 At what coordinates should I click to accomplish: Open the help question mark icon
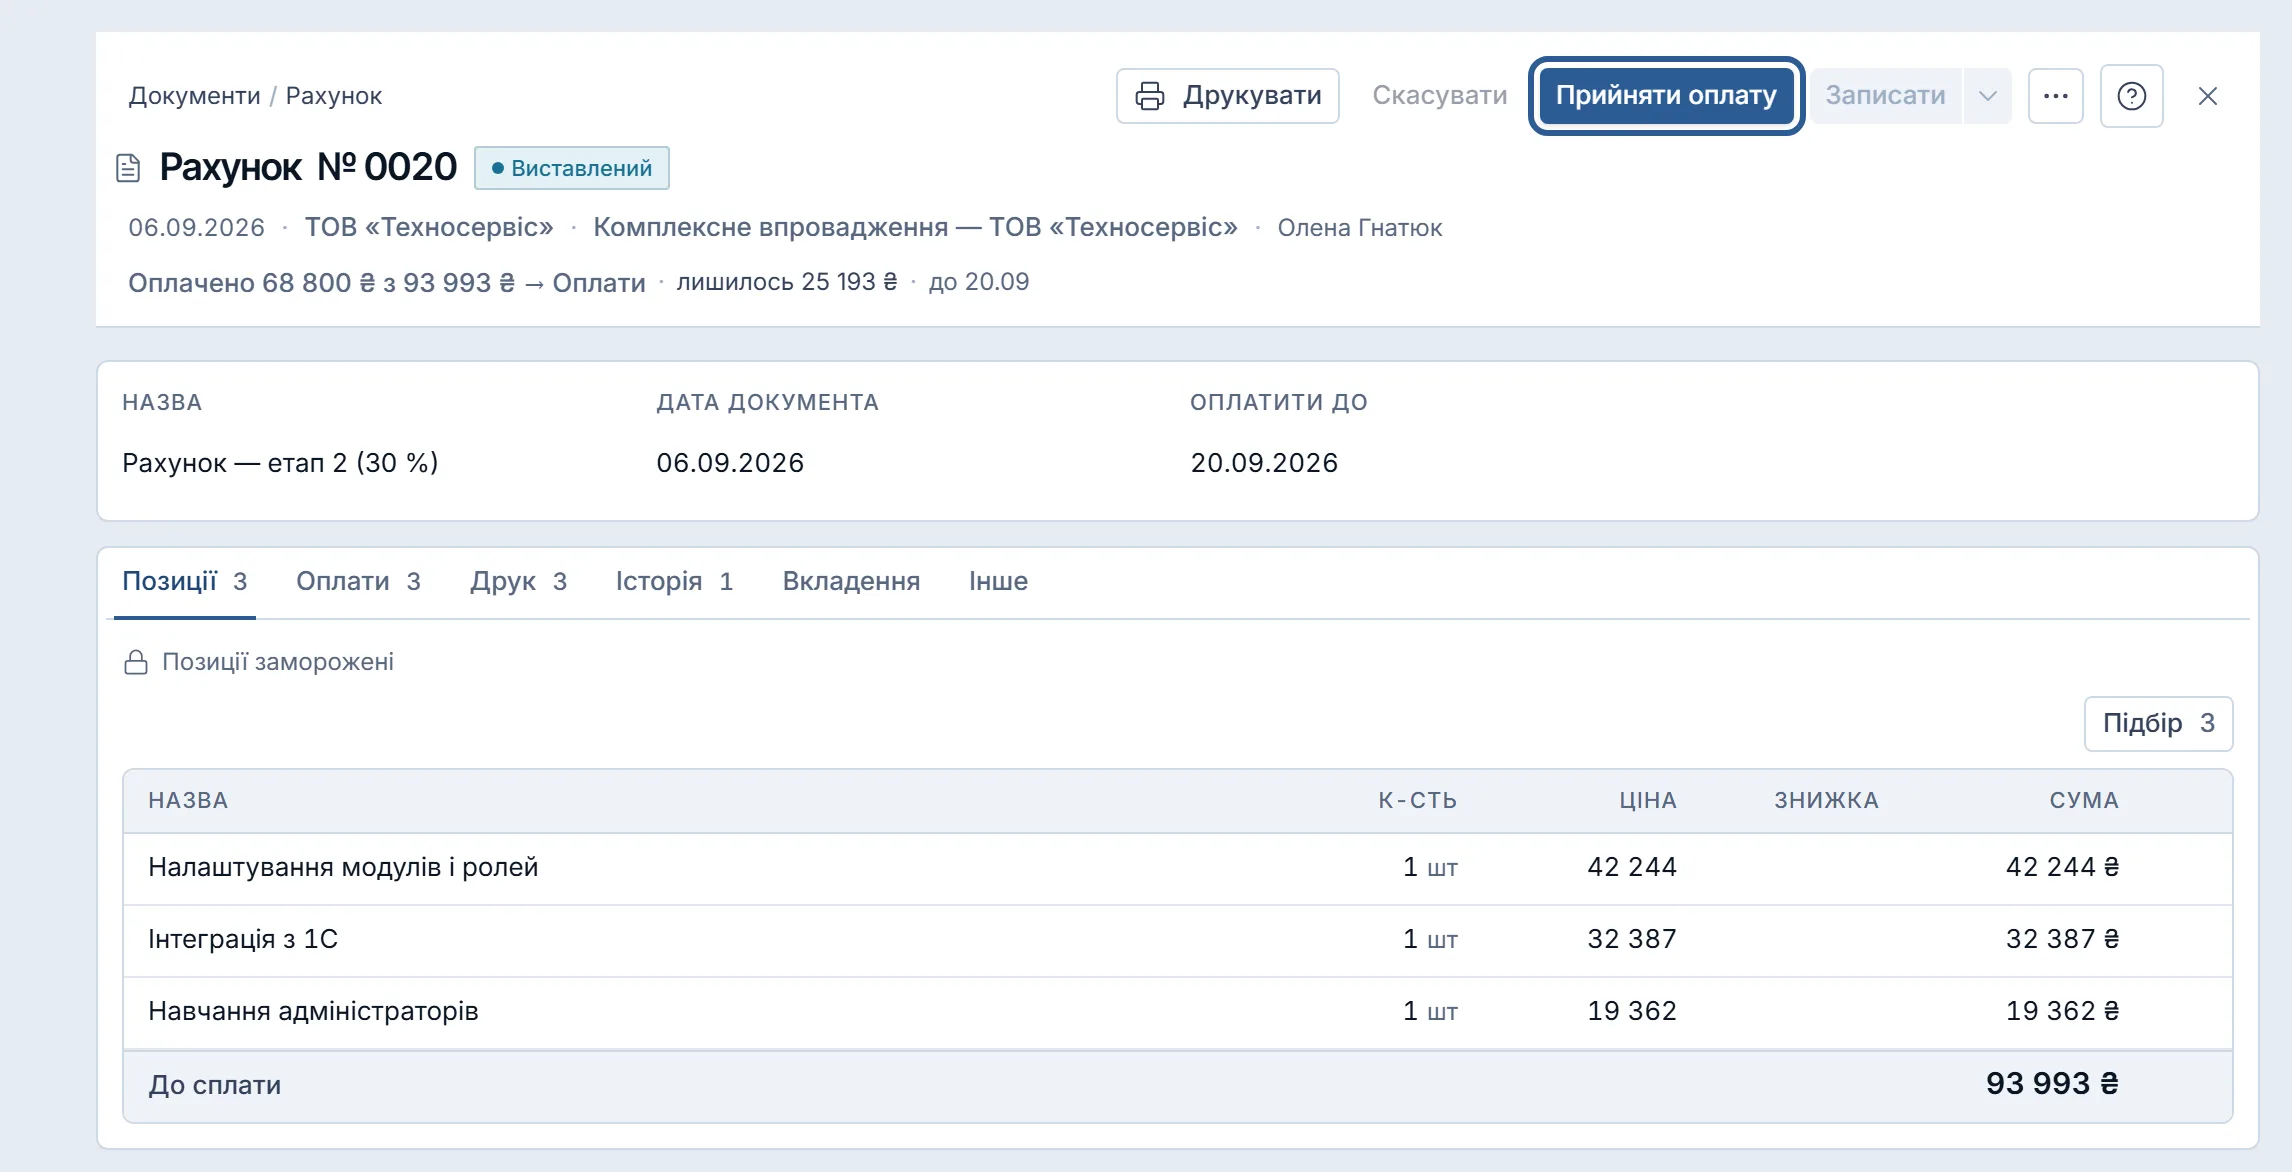pos(2132,96)
